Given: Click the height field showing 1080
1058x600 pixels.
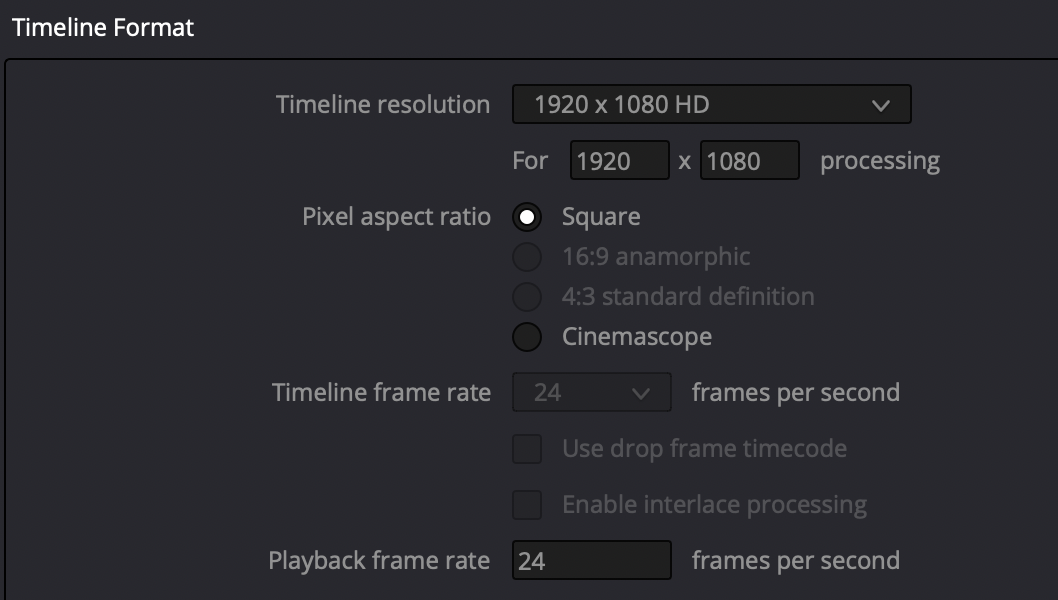Looking at the screenshot, I should (749, 160).
